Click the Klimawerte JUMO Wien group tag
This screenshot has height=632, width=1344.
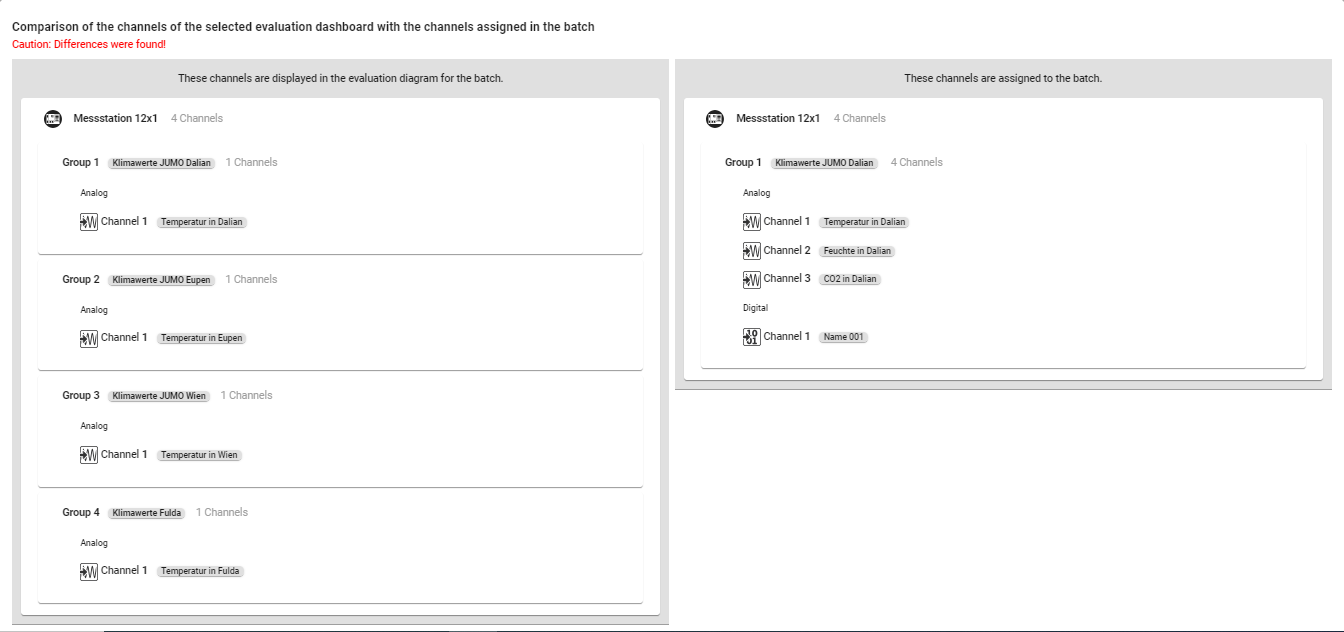(x=159, y=396)
